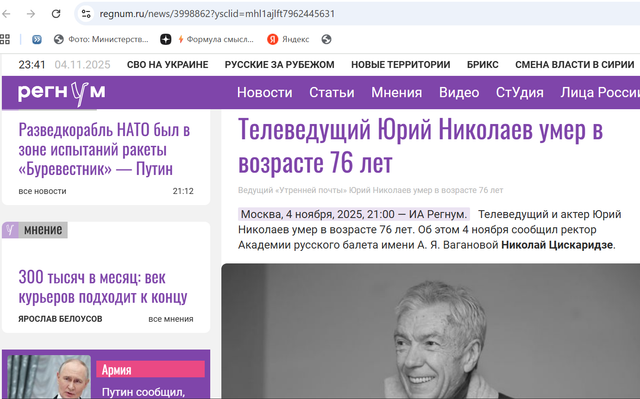Open the 'БРИКС' topic
This screenshot has width=640, height=399.
pos(482,65)
